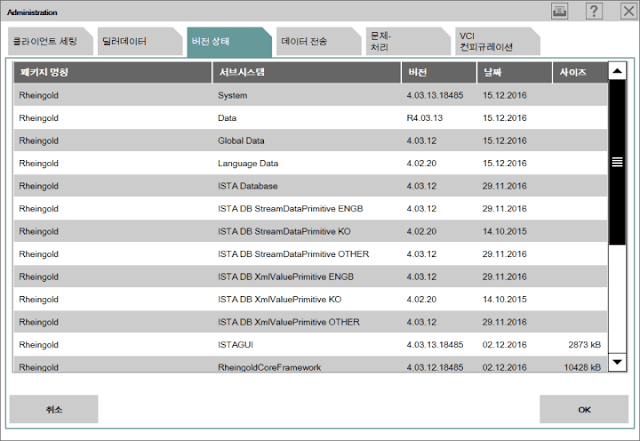Image resolution: width=640 pixels, height=441 pixels.
Task: Select ISTA DB StreamDataPrimitive KO row
Action: [x=310, y=231]
